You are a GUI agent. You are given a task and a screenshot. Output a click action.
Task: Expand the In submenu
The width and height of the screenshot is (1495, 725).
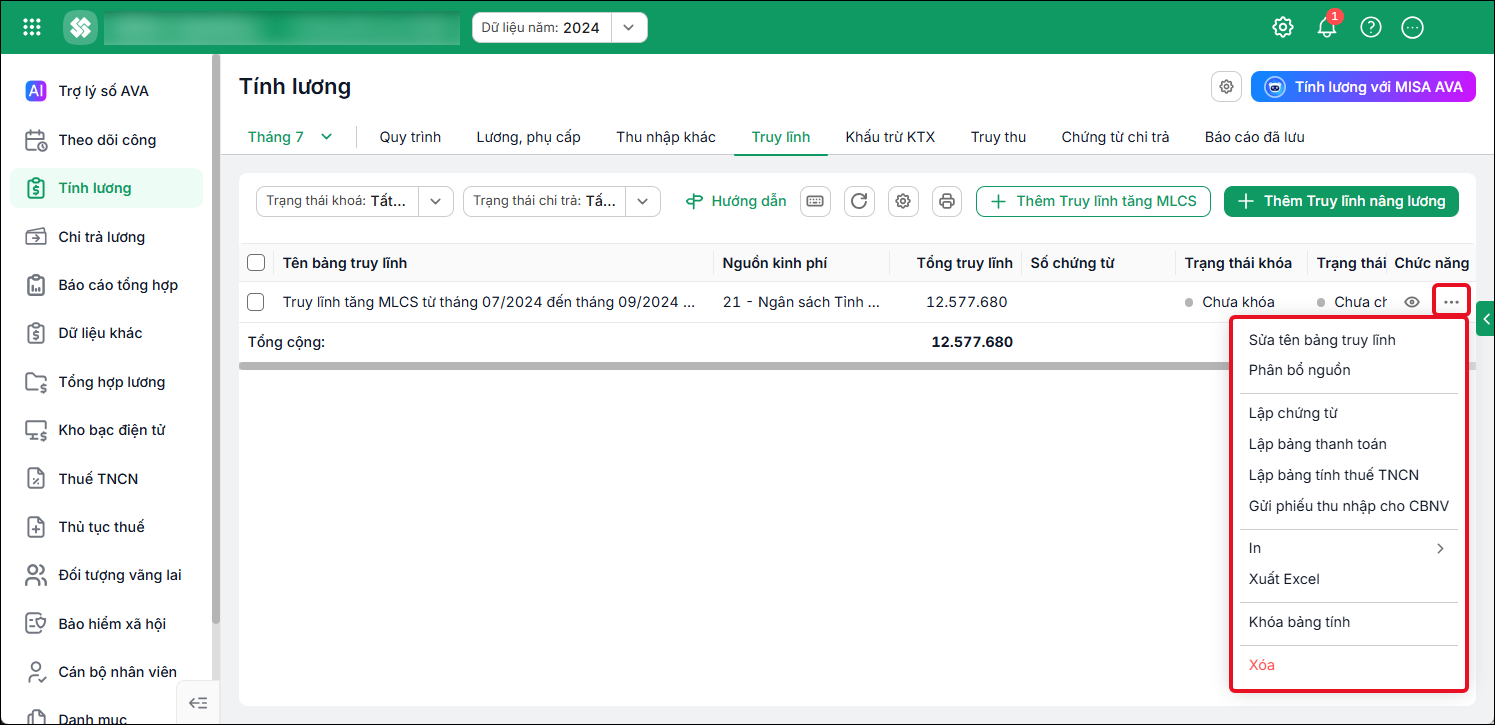1348,548
